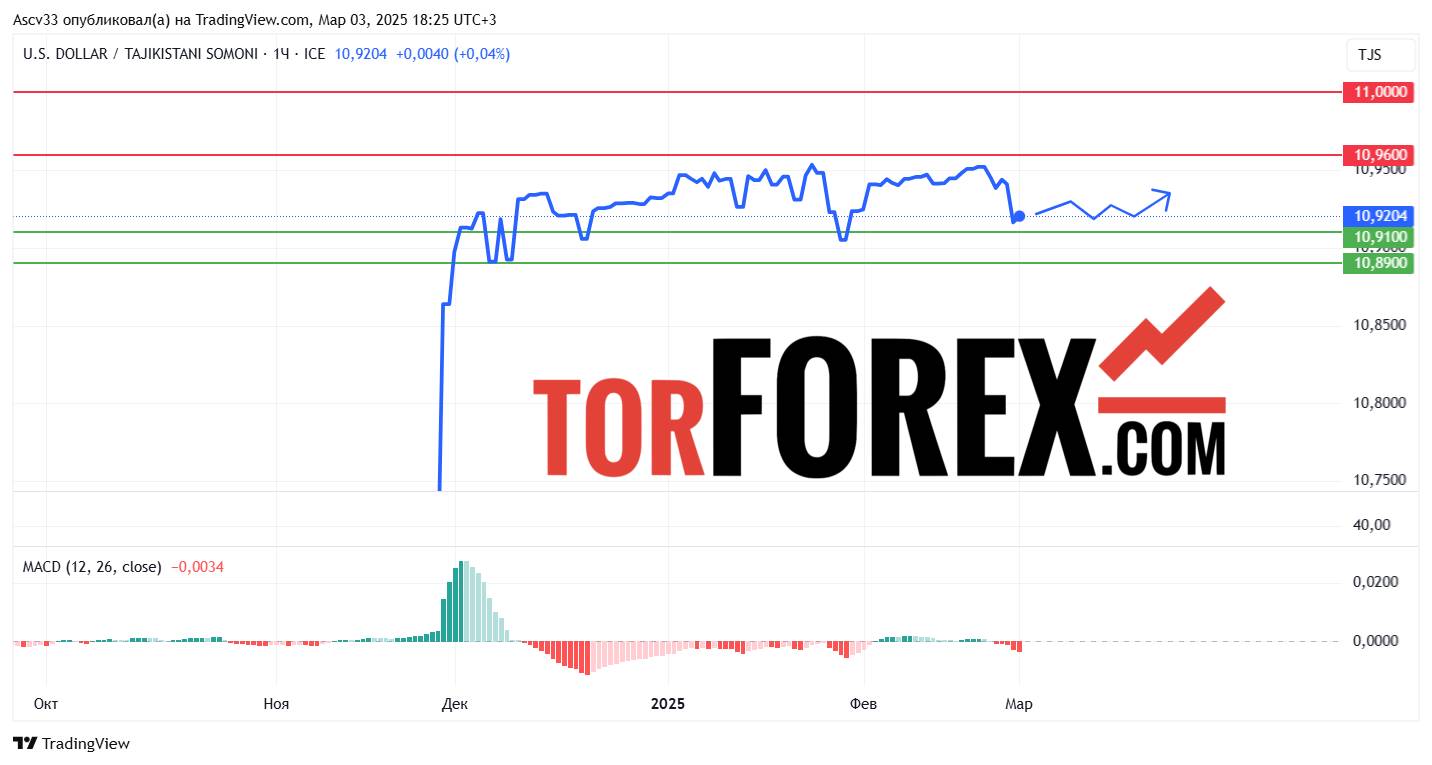Click the 40,00 axis value
Viewport: 1432px width, 765px height.
pos(1371,524)
